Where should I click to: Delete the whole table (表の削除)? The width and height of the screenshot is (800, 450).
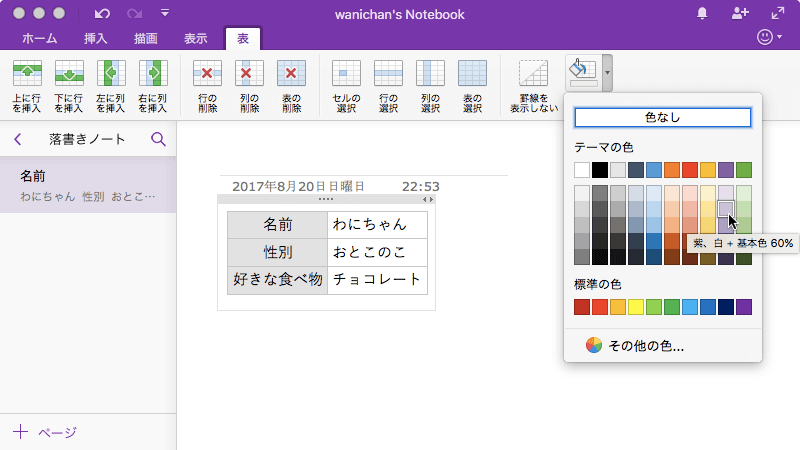click(291, 86)
